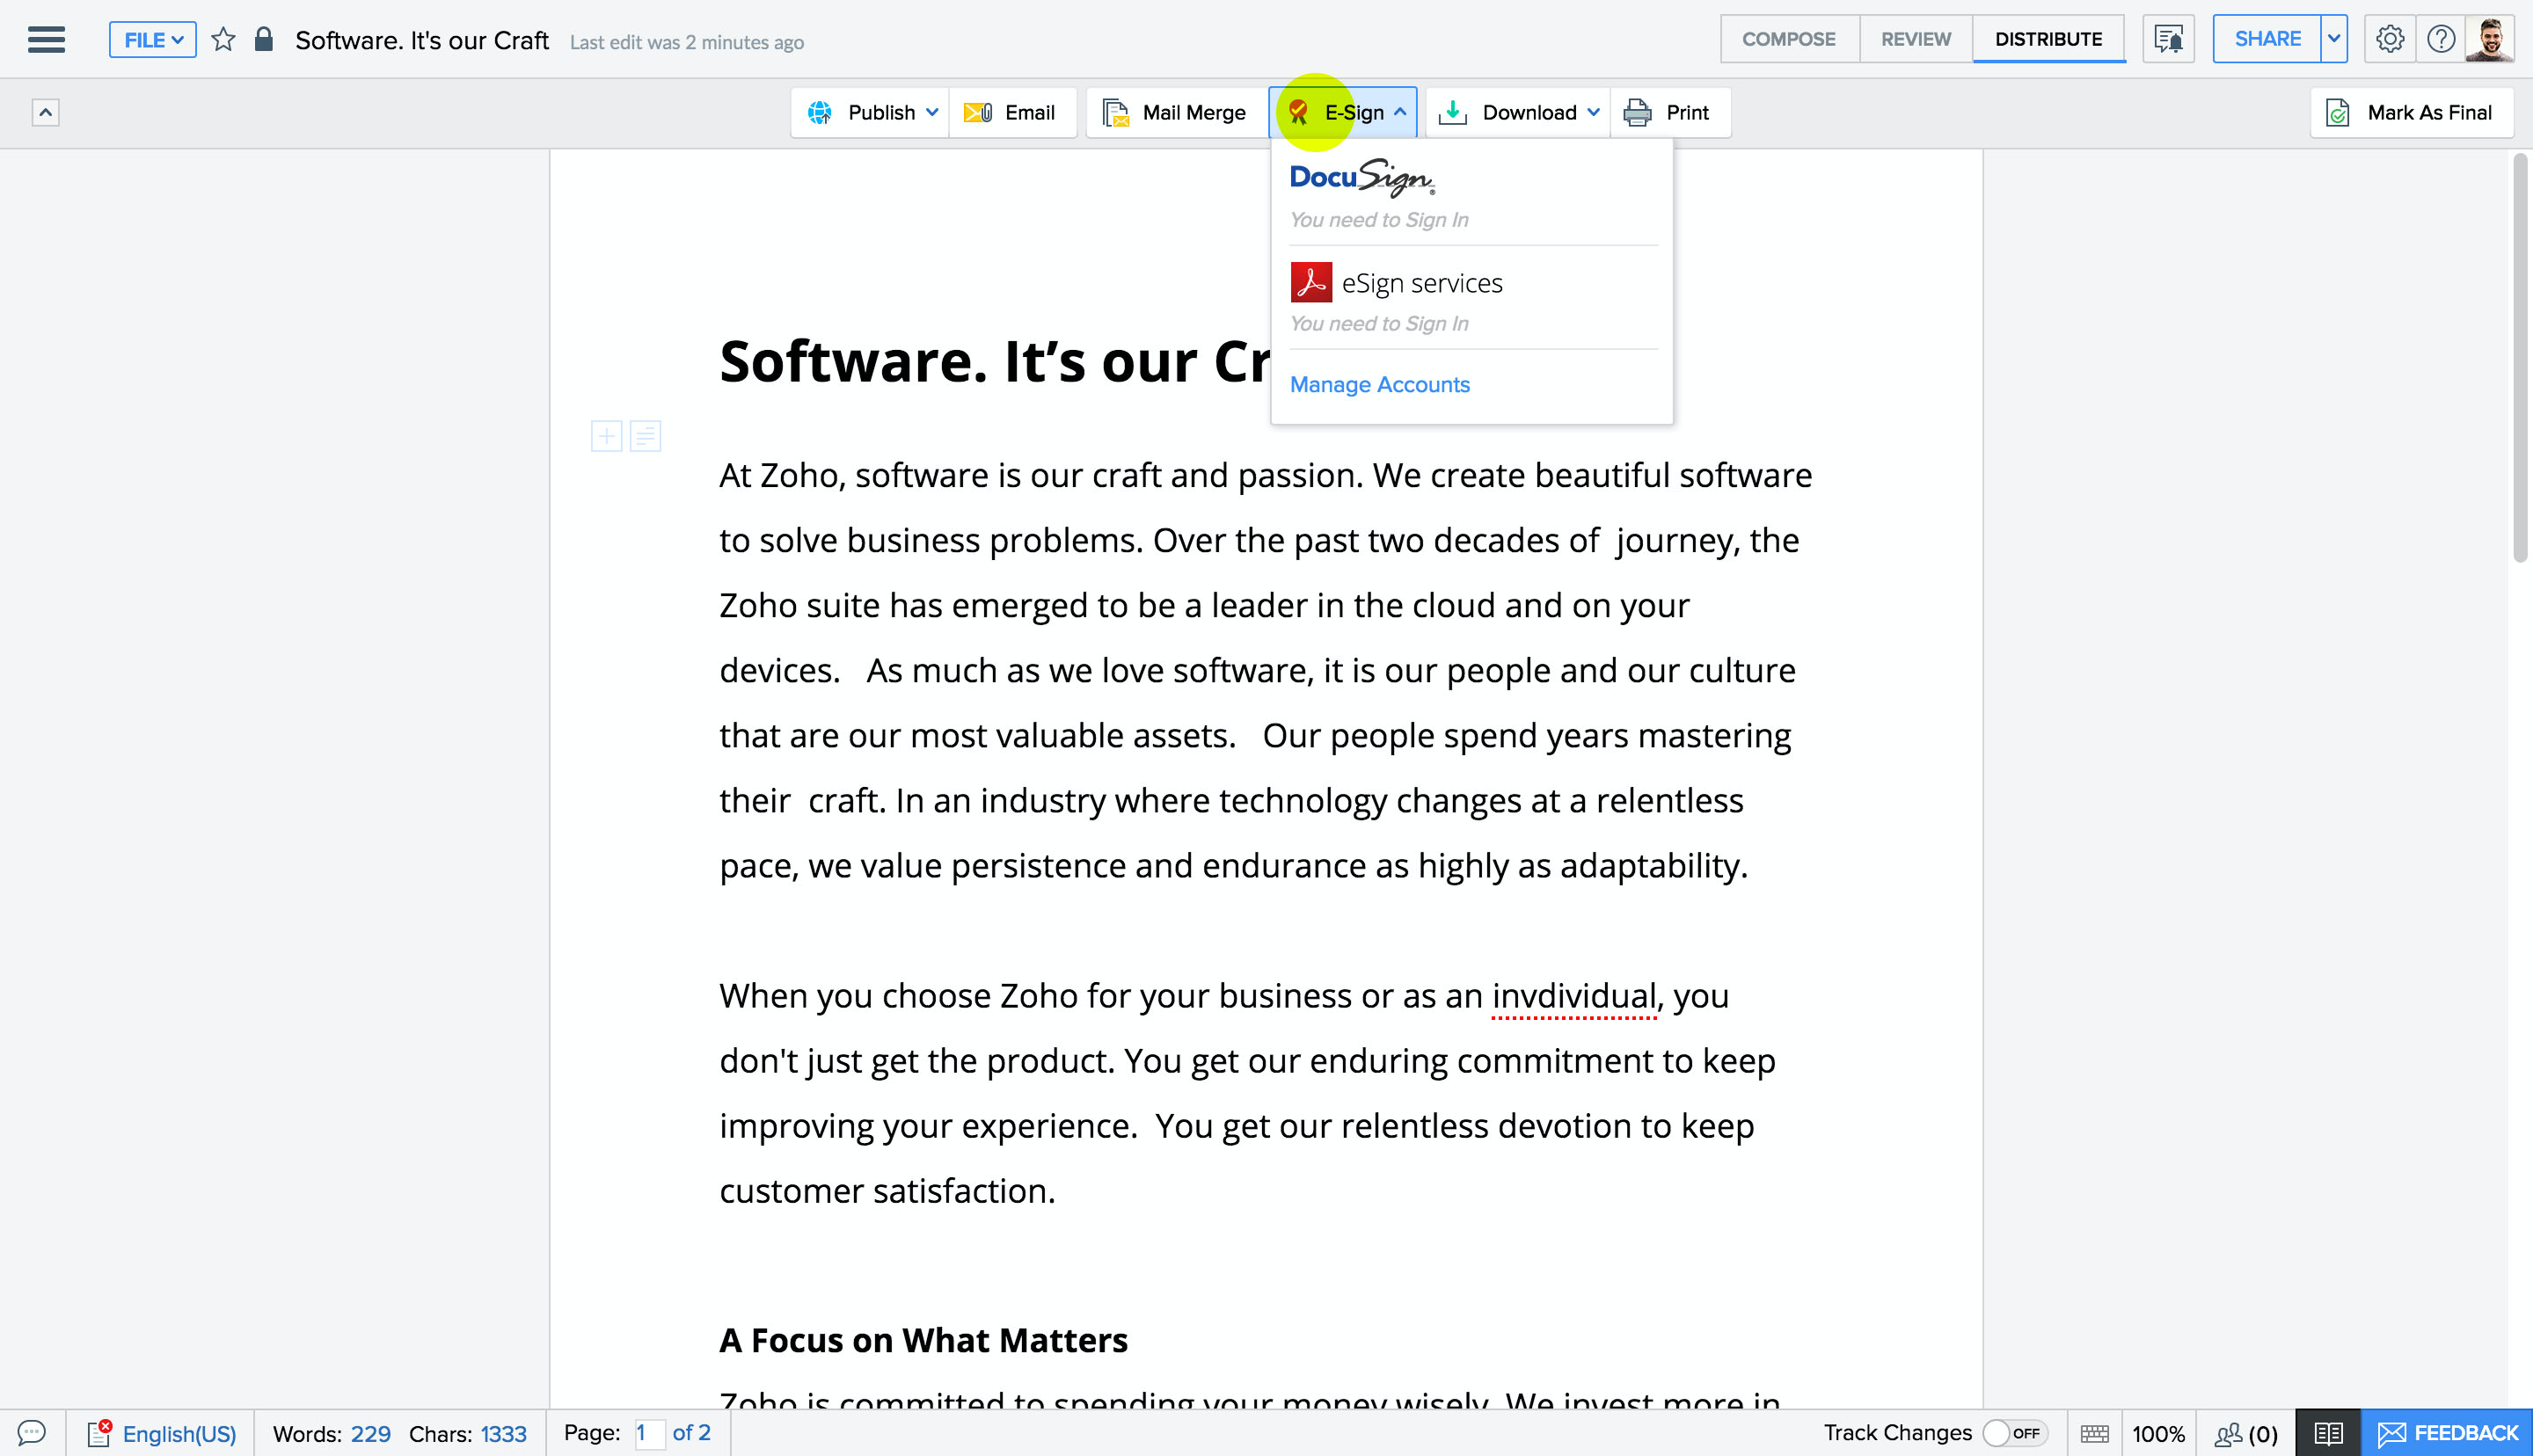
Task: Click Manage Accounts link
Action: coord(1380,382)
